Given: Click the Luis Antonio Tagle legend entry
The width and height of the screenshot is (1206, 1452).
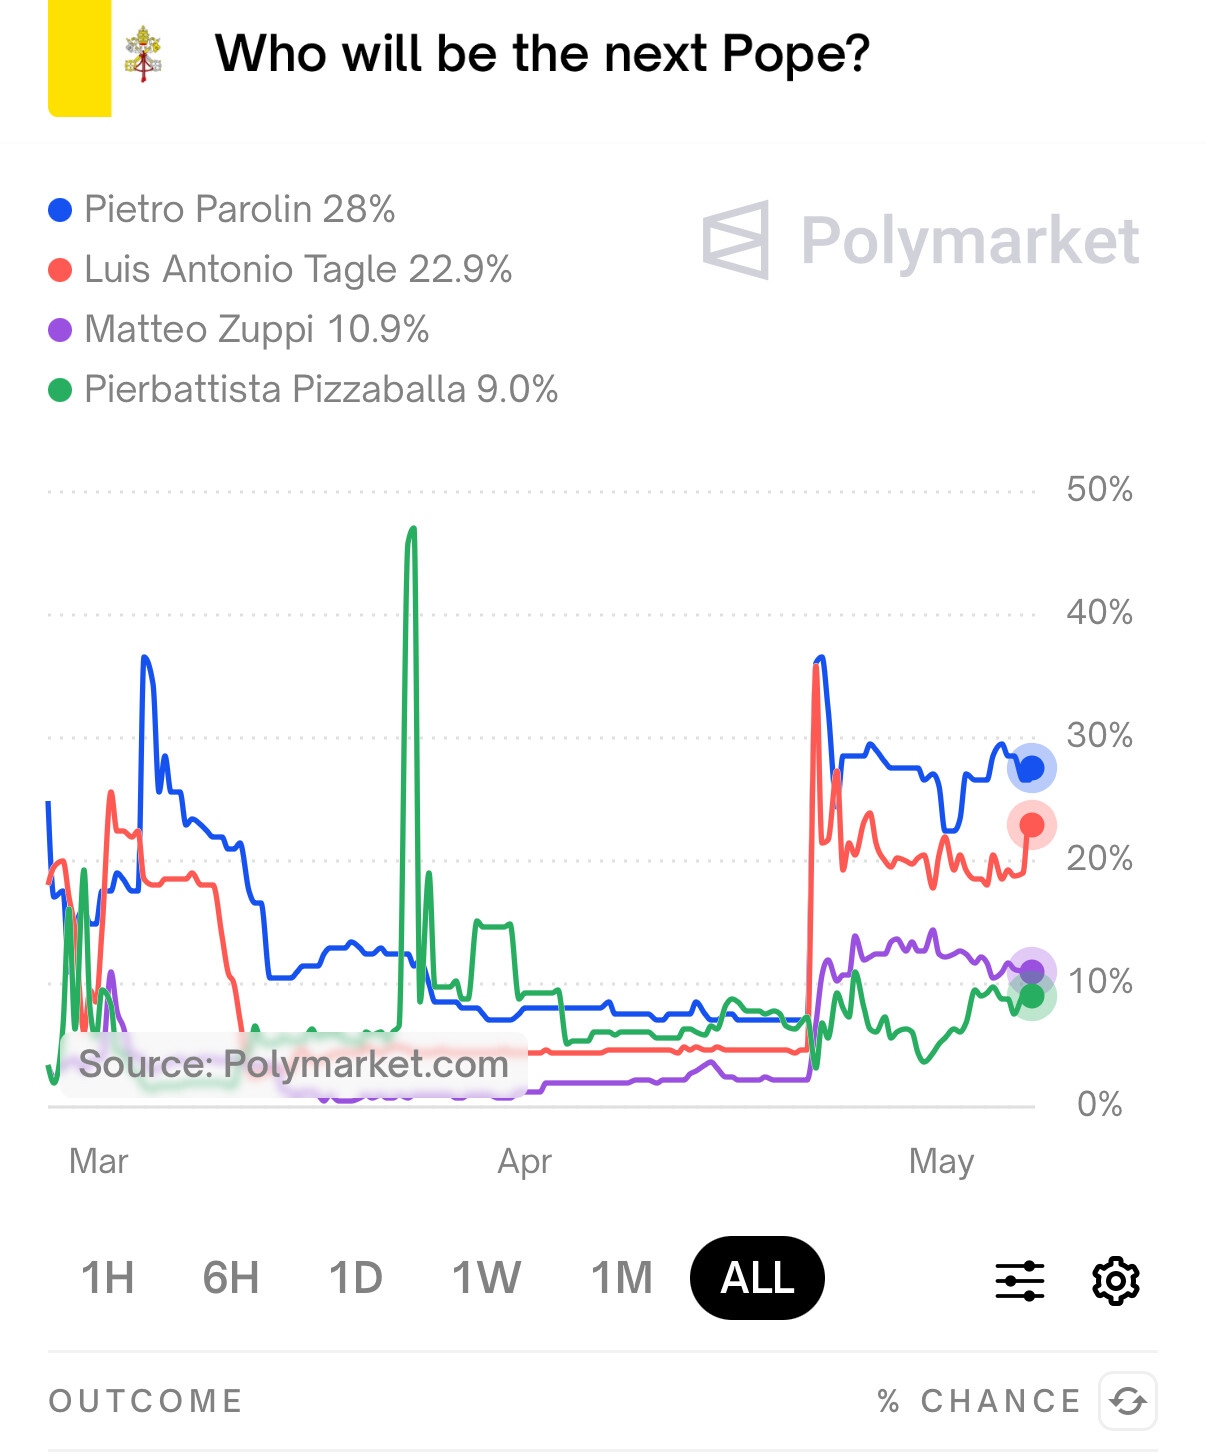Looking at the screenshot, I should coord(280,269).
